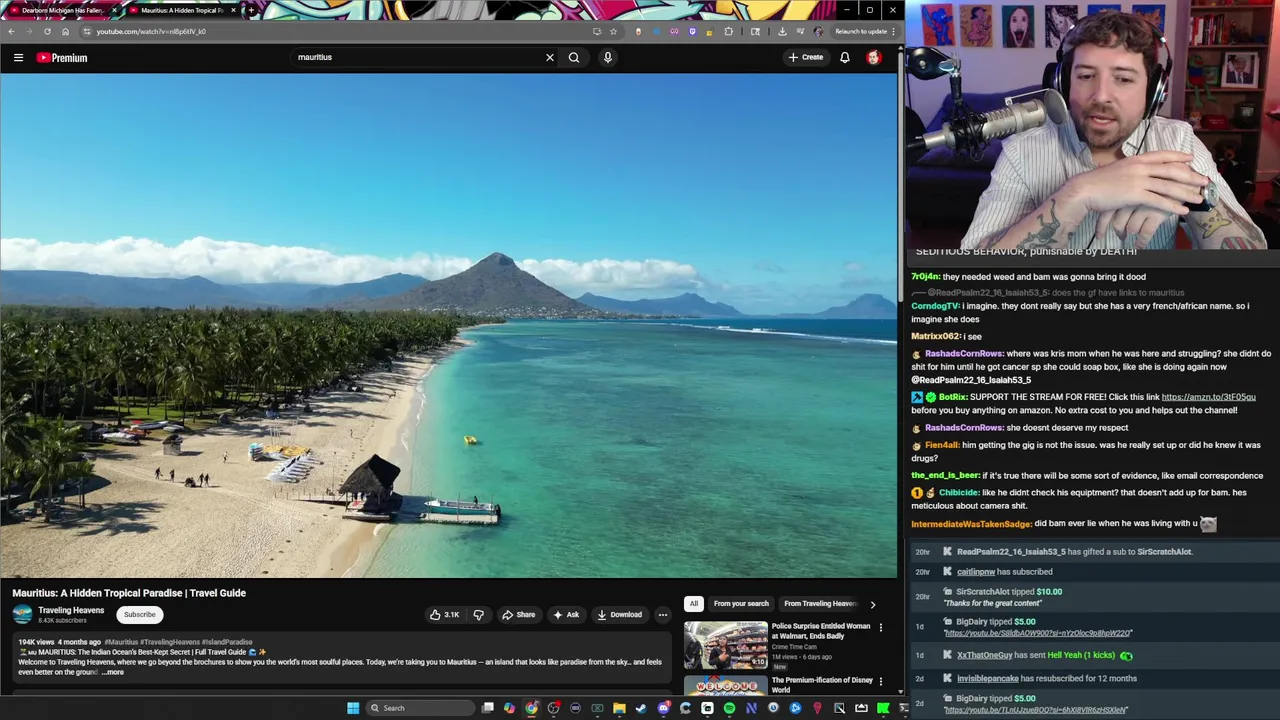Open the Traveling Heavens channel avatar
Viewport: 1280px width, 720px height.
(22, 614)
